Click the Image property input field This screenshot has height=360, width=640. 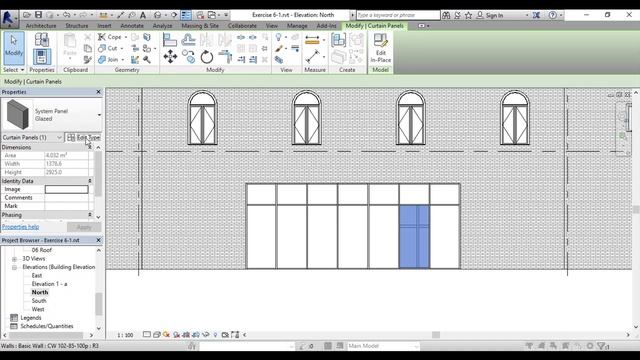(67, 189)
